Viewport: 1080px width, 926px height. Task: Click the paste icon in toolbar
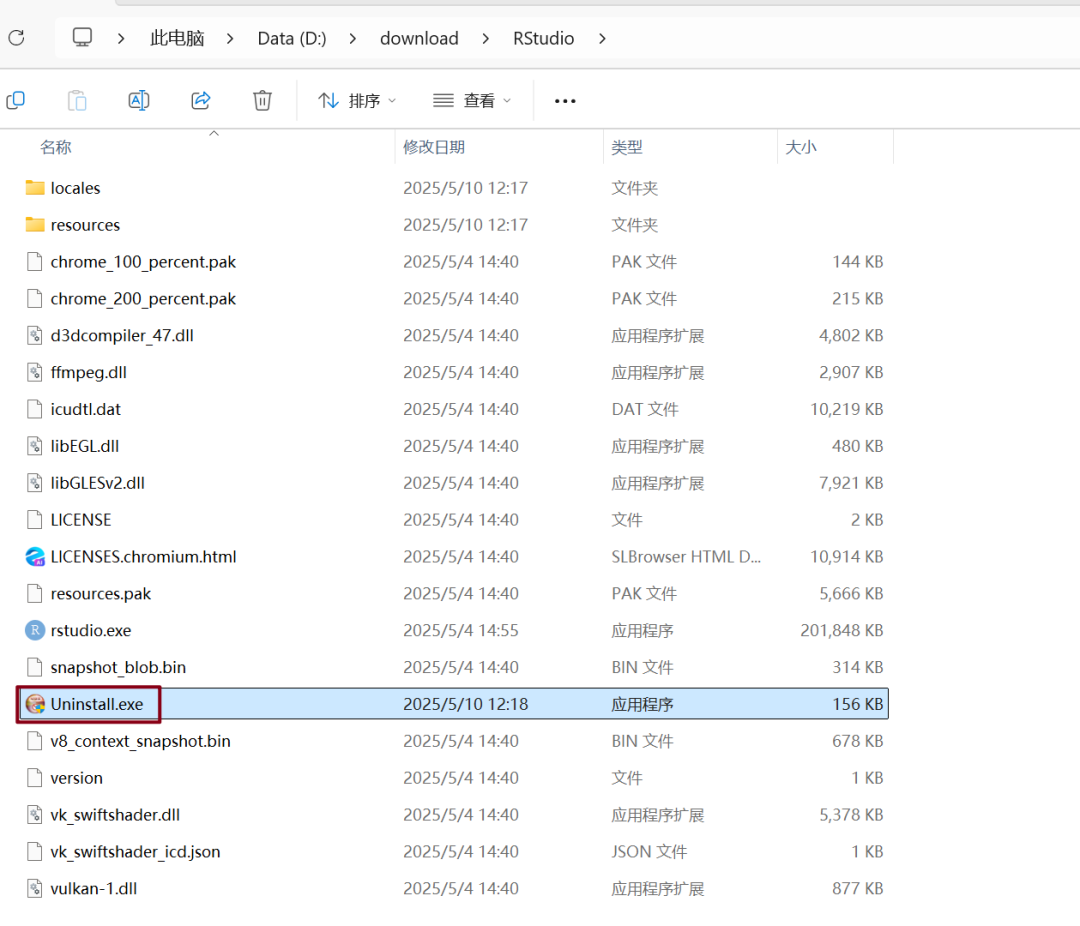tap(77, 101)
